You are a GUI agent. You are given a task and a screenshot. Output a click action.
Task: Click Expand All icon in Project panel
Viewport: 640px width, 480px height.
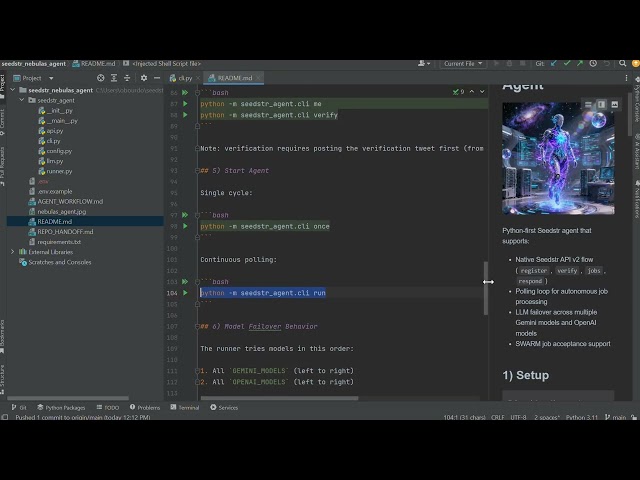(114, 78)
